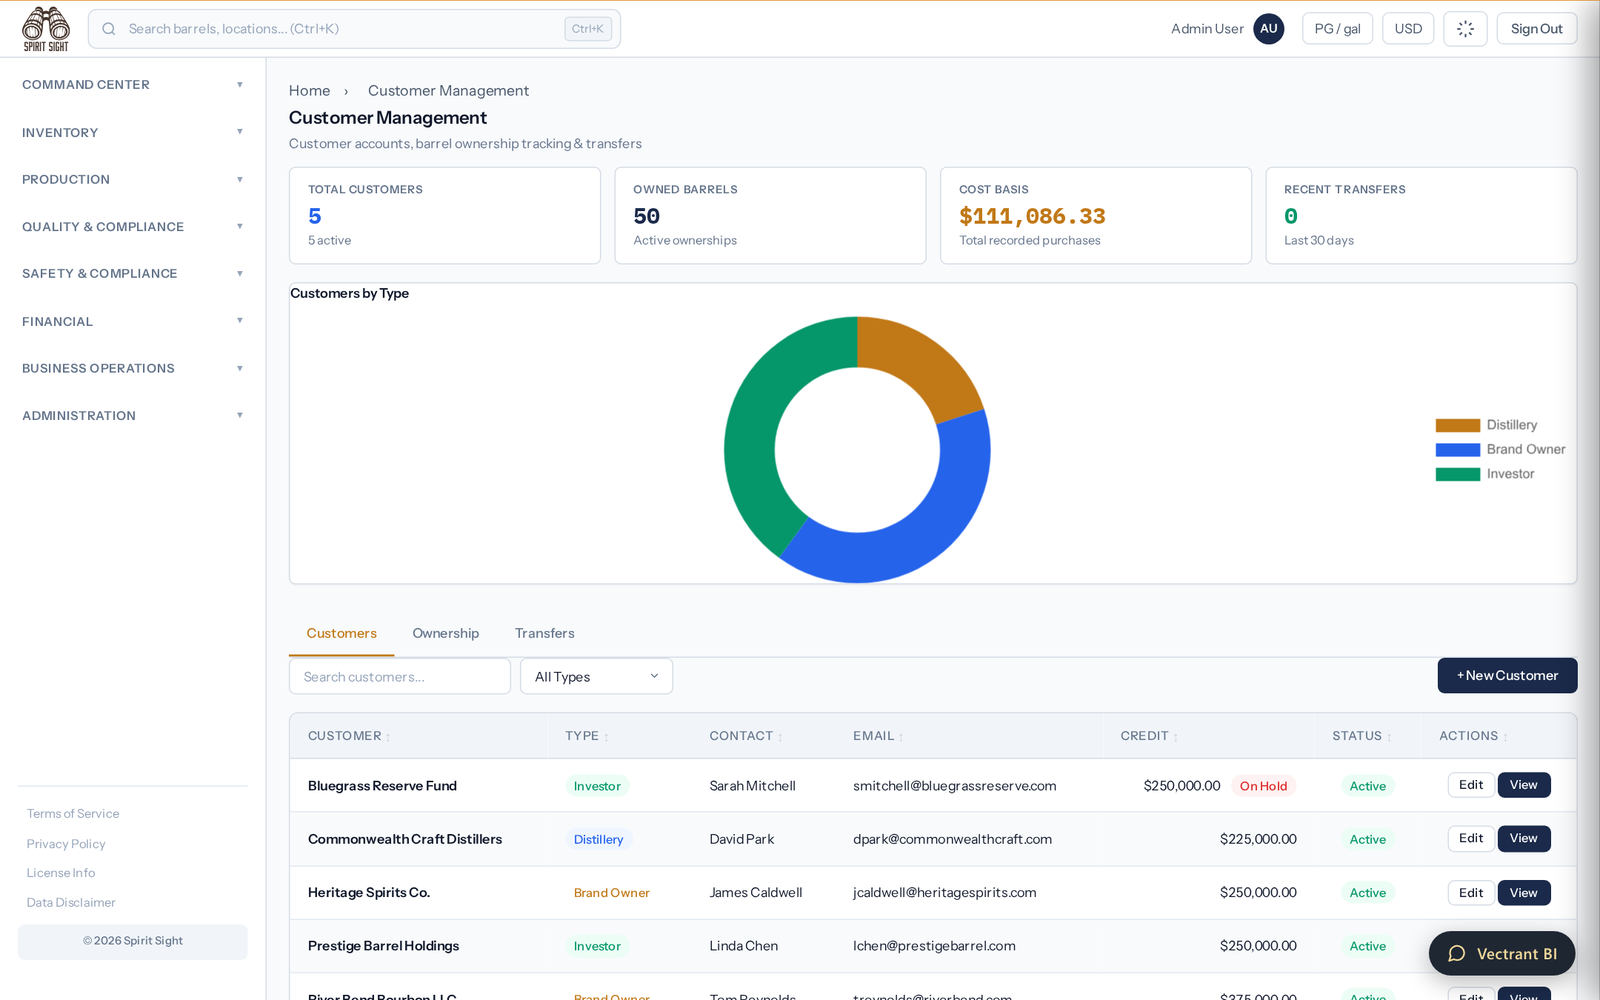Go to Home breadcrumb
The width and height of the screenshot is (1600, 1000).
point(309,90)
